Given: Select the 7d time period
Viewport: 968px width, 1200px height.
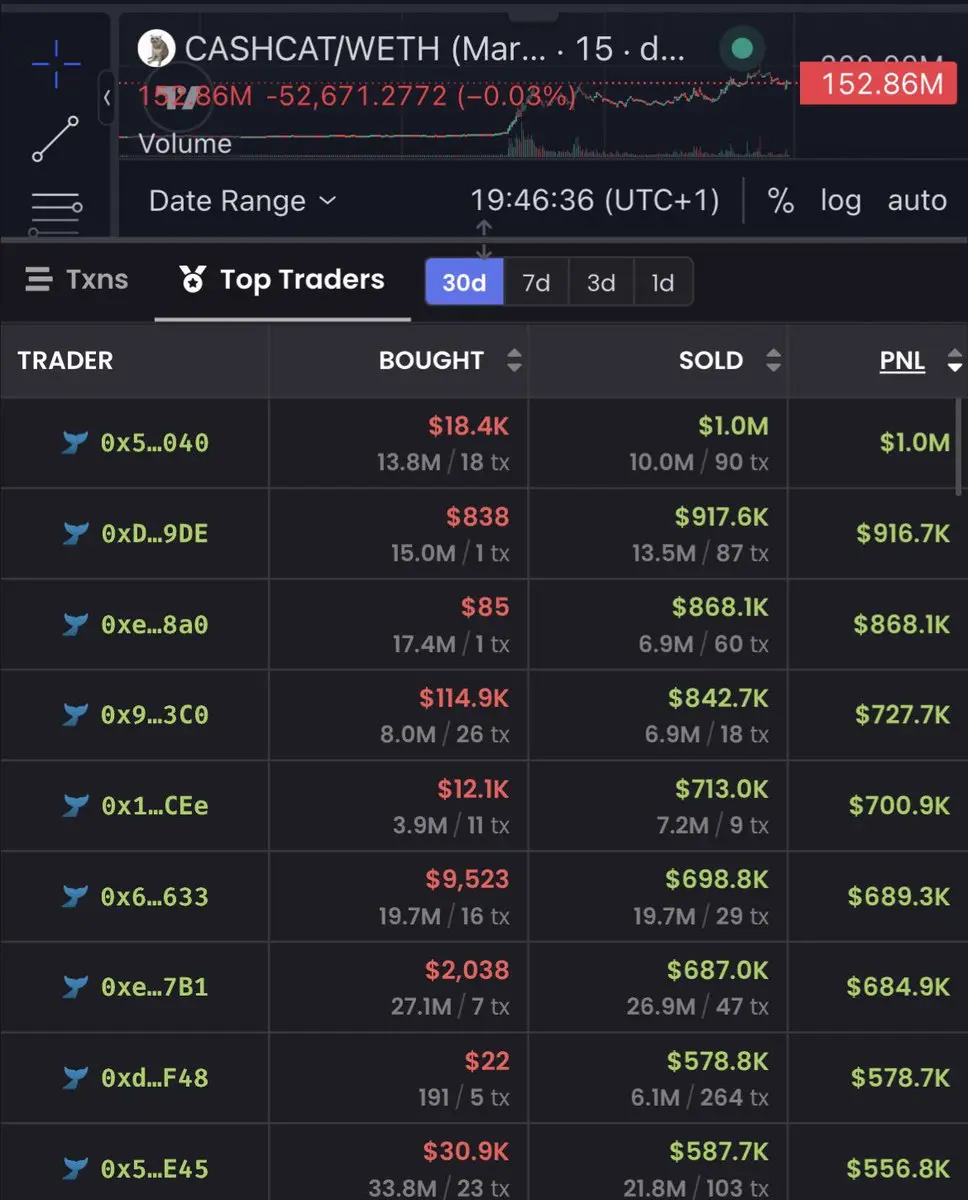Looking at the screenshot, I should (x=537, y=282).
